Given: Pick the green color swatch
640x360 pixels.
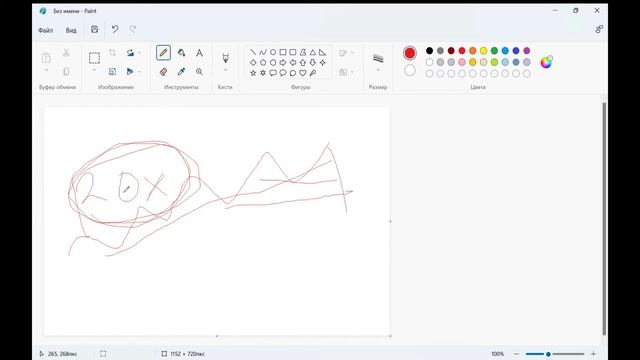Looking at the screenshot, I should pos(494,51).
